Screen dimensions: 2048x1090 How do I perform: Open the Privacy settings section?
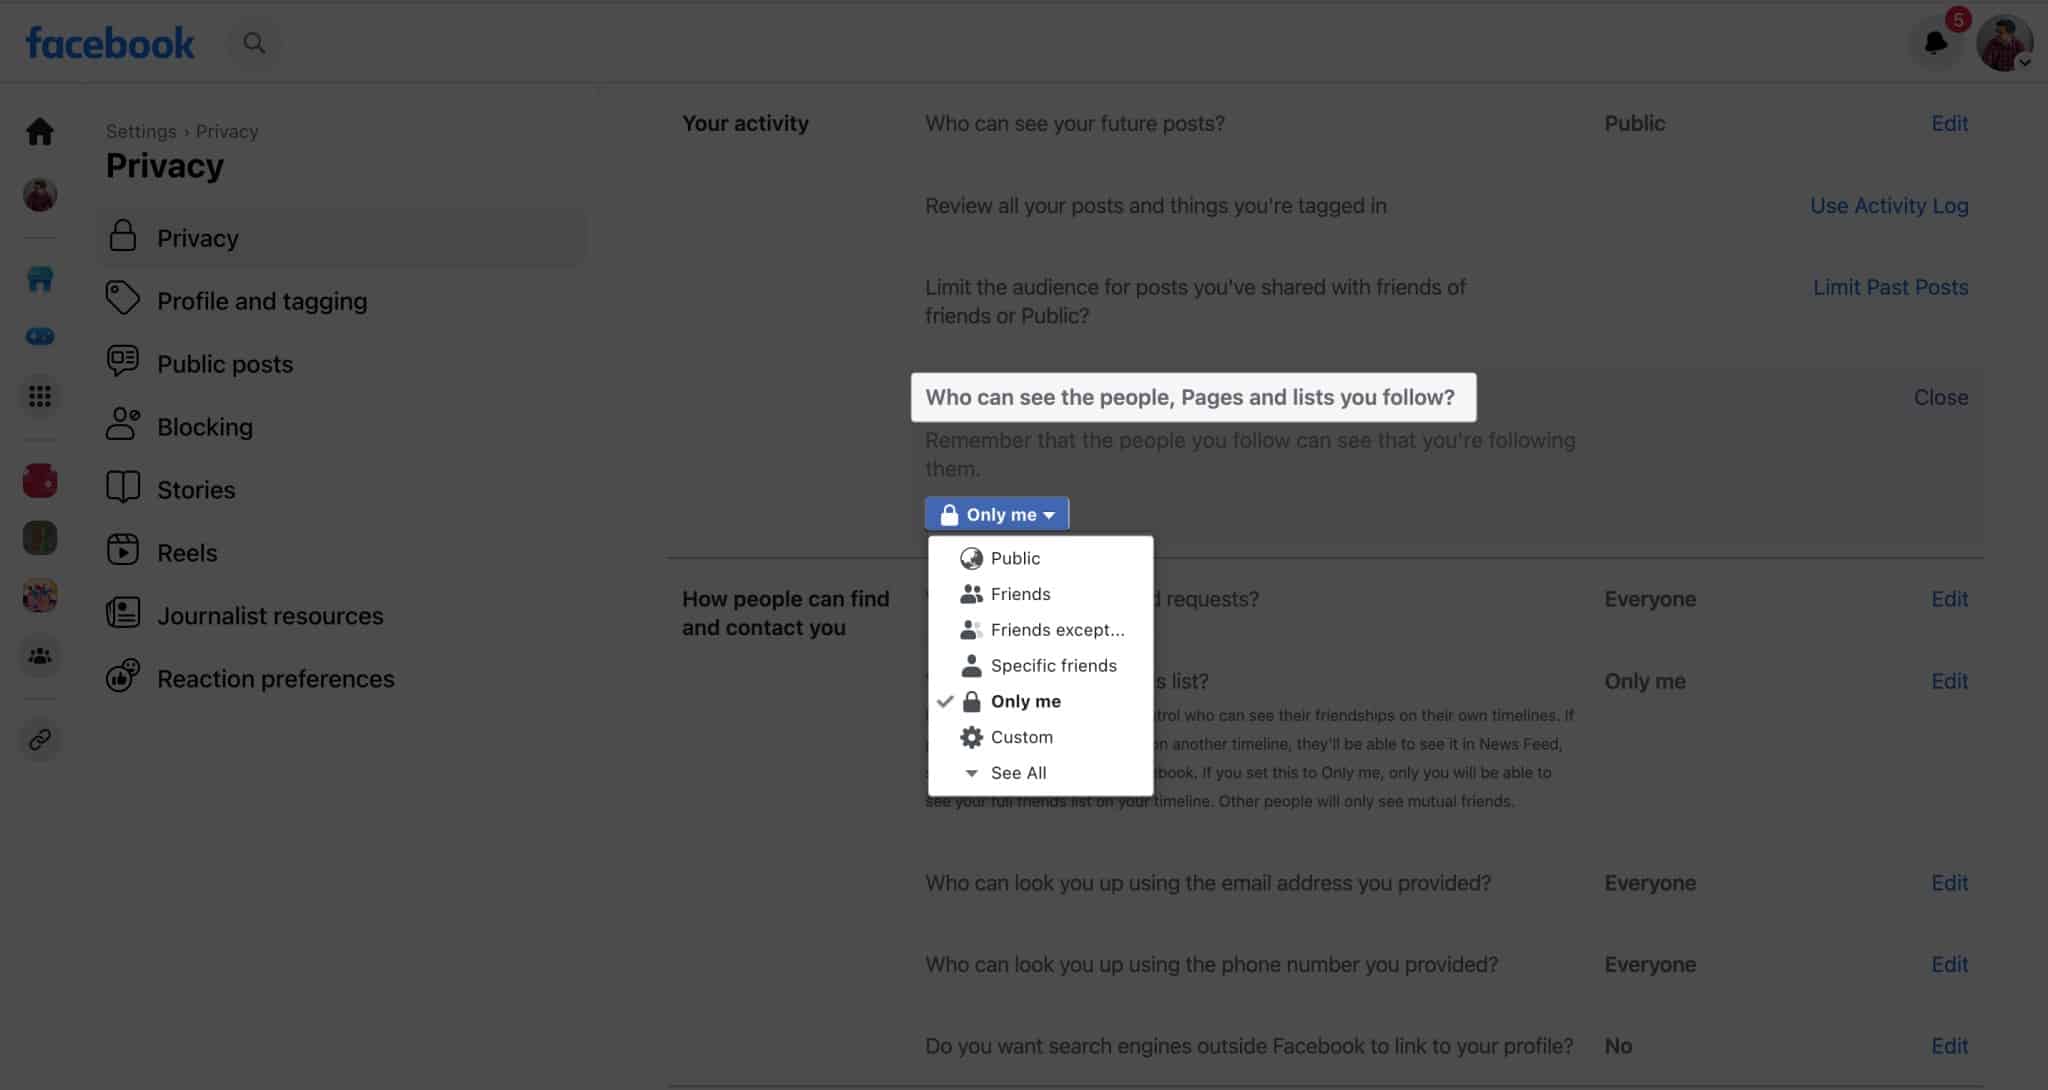click(197, 238)
